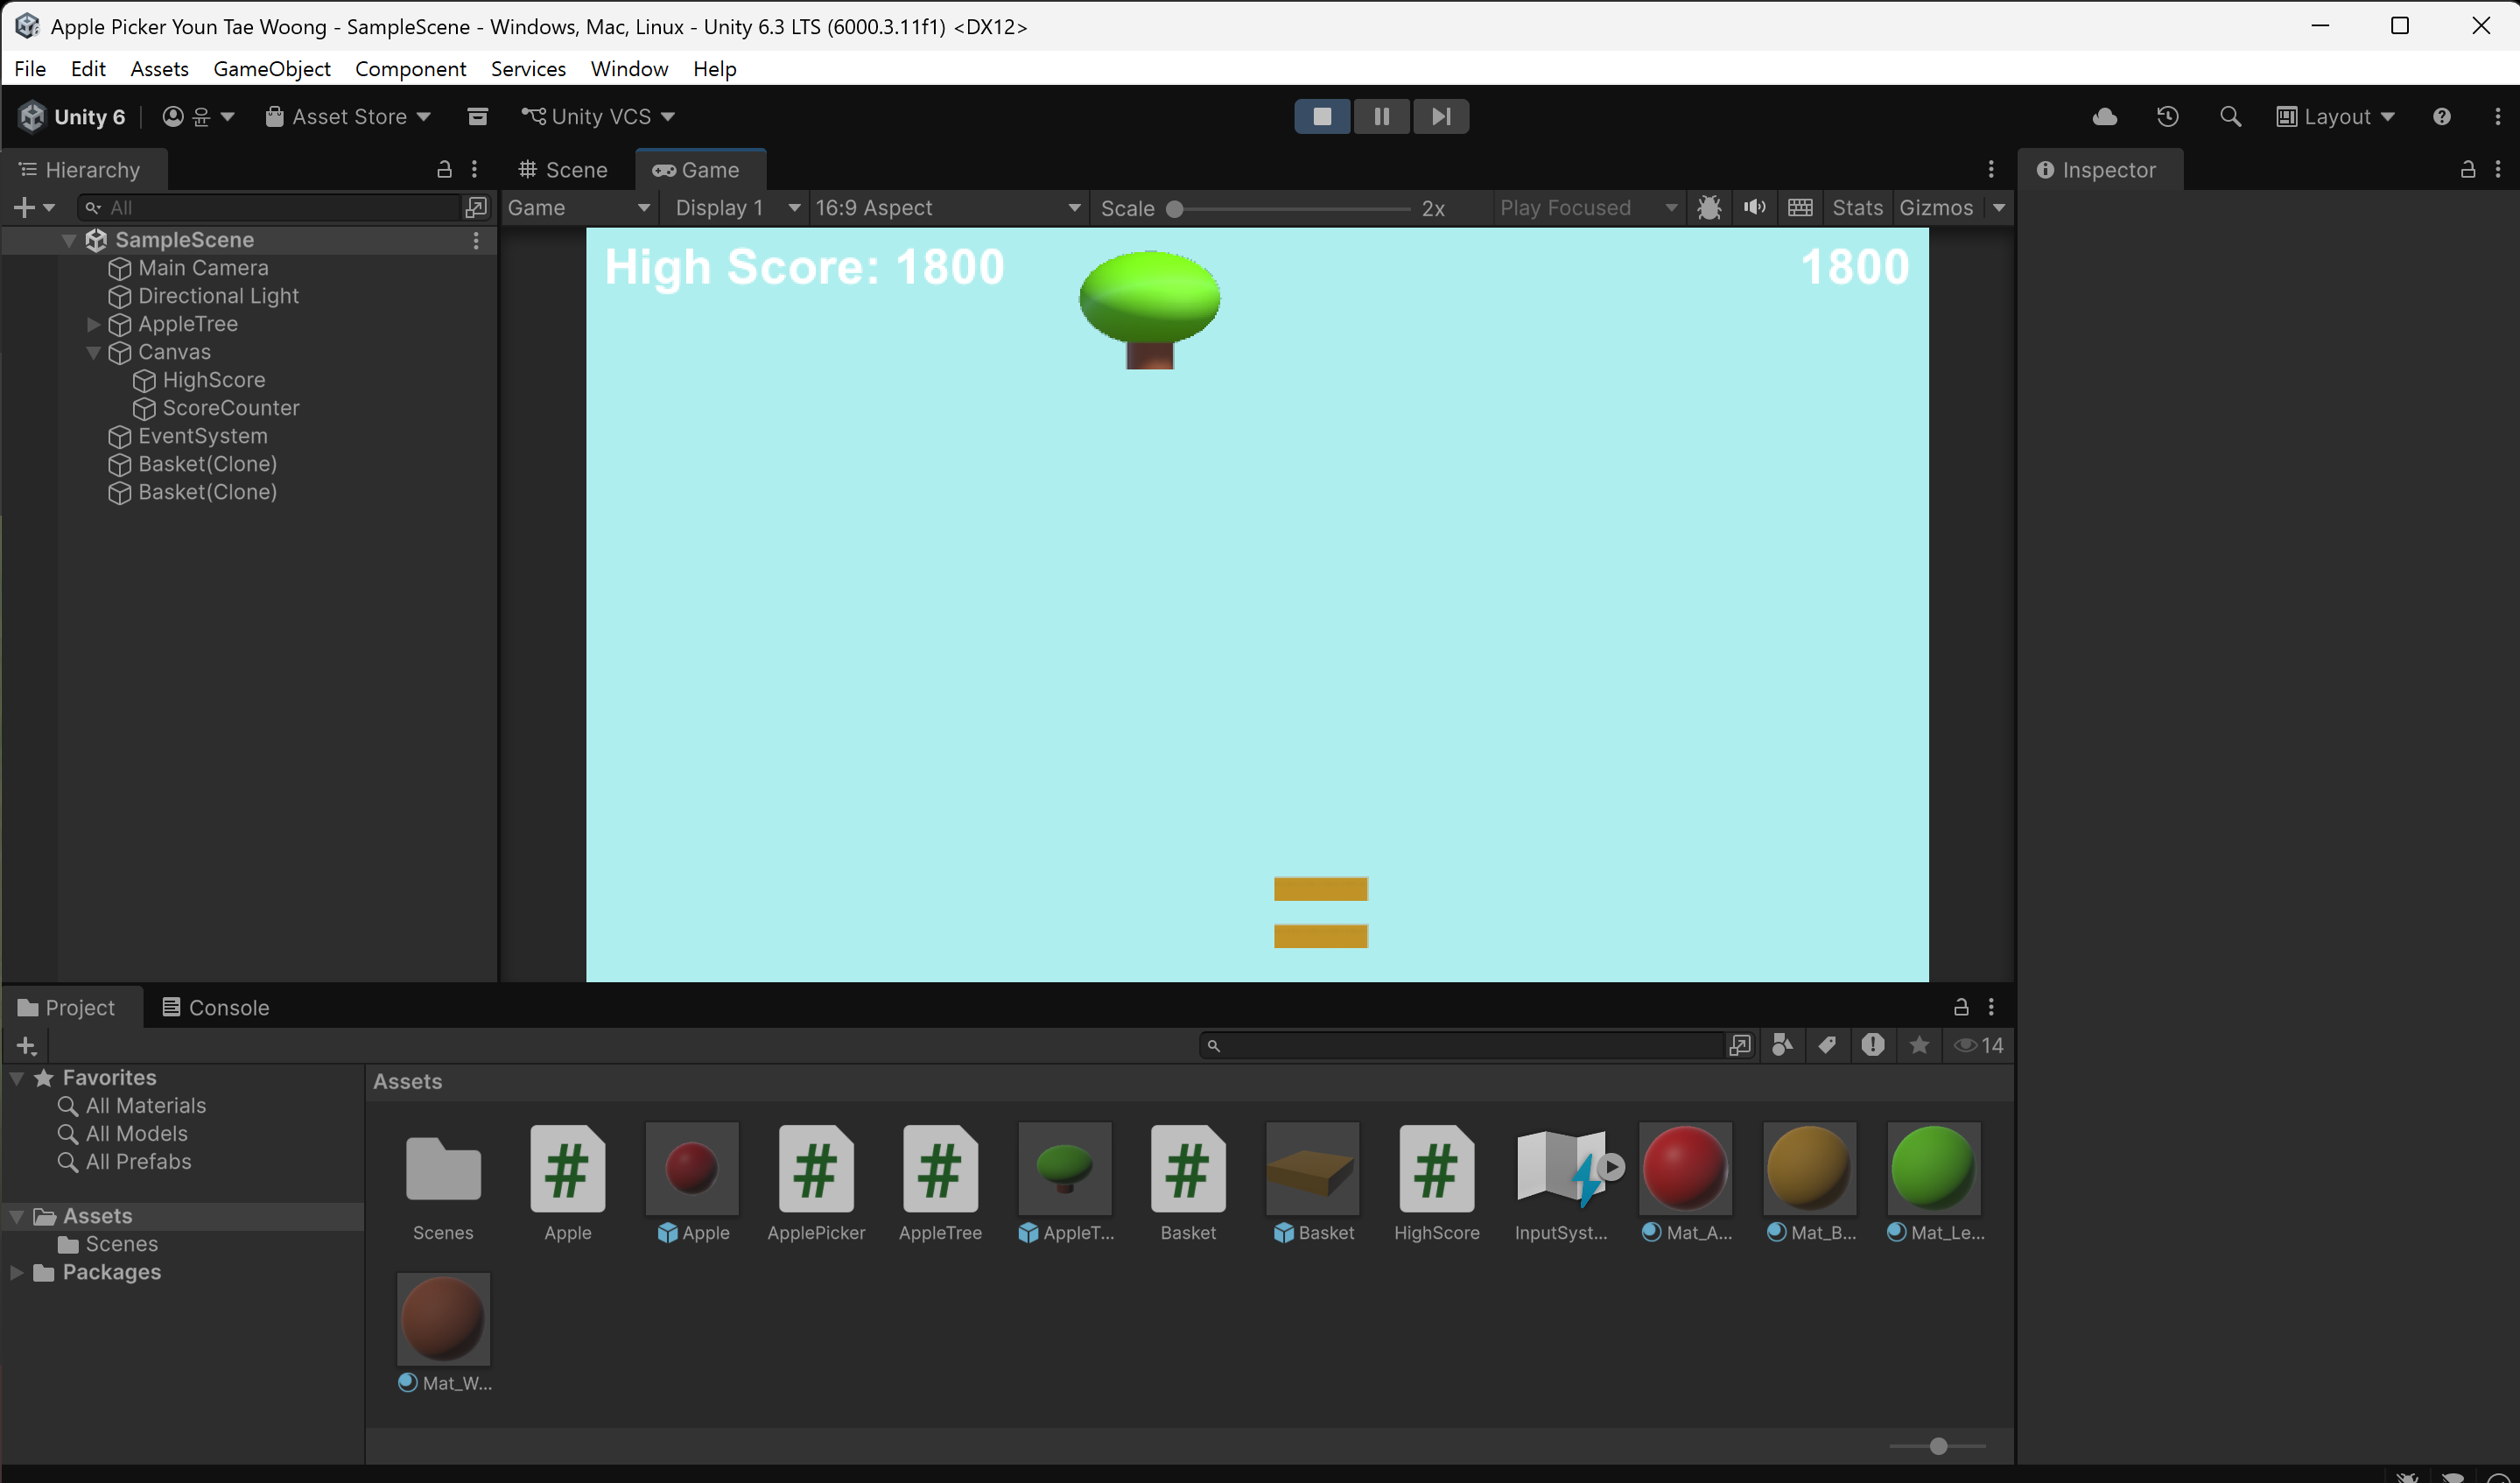
Task: Switch to the Console tab
Action: [216, 1007]
